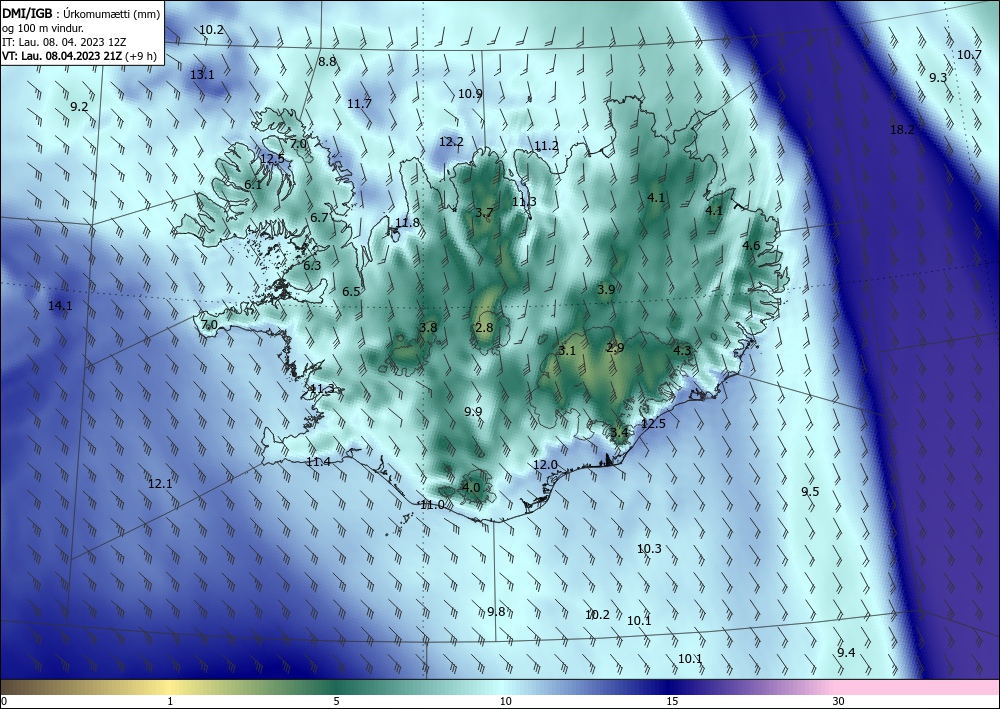Select the legend tick label 30
1000x709 pixels.
[x=839, y=702]
